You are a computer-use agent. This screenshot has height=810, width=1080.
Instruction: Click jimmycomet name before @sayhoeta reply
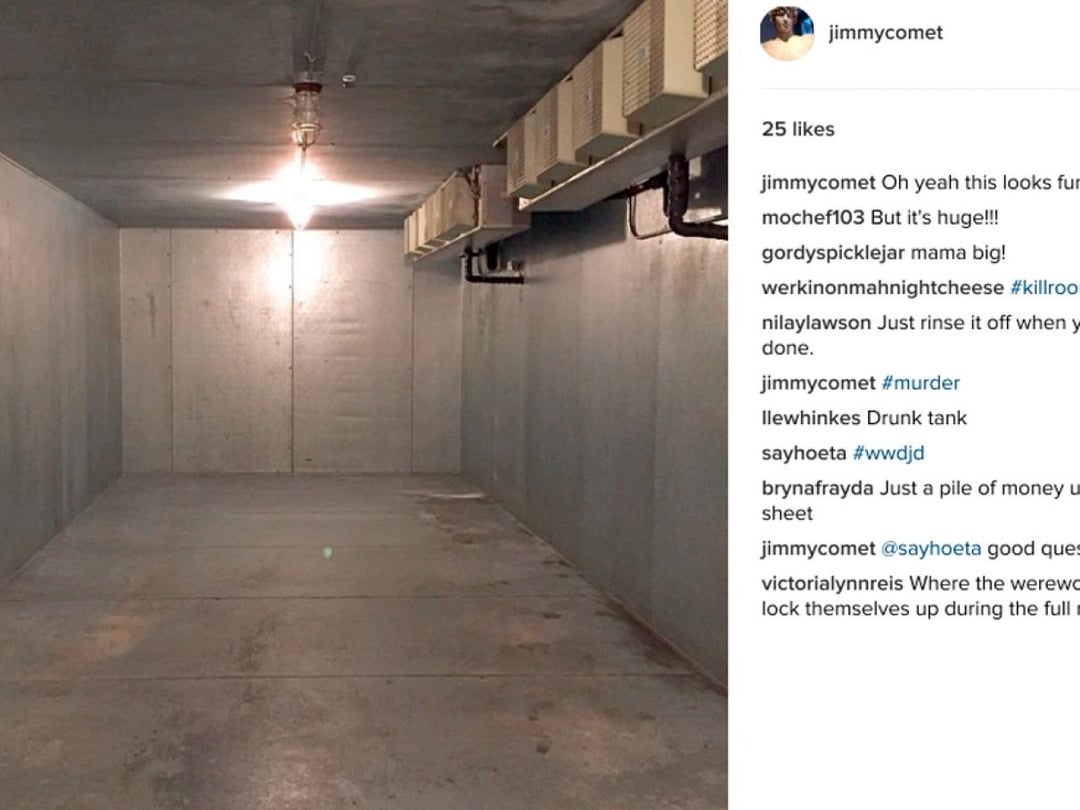coord(818,549)
